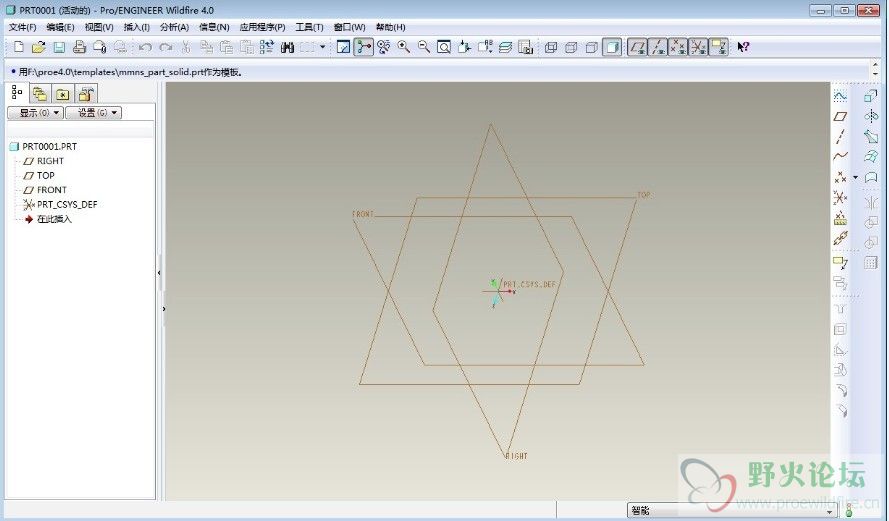This screenshot has width=889, height=521.
Task: Select the datum plane tool
Action: click(840, 116)
